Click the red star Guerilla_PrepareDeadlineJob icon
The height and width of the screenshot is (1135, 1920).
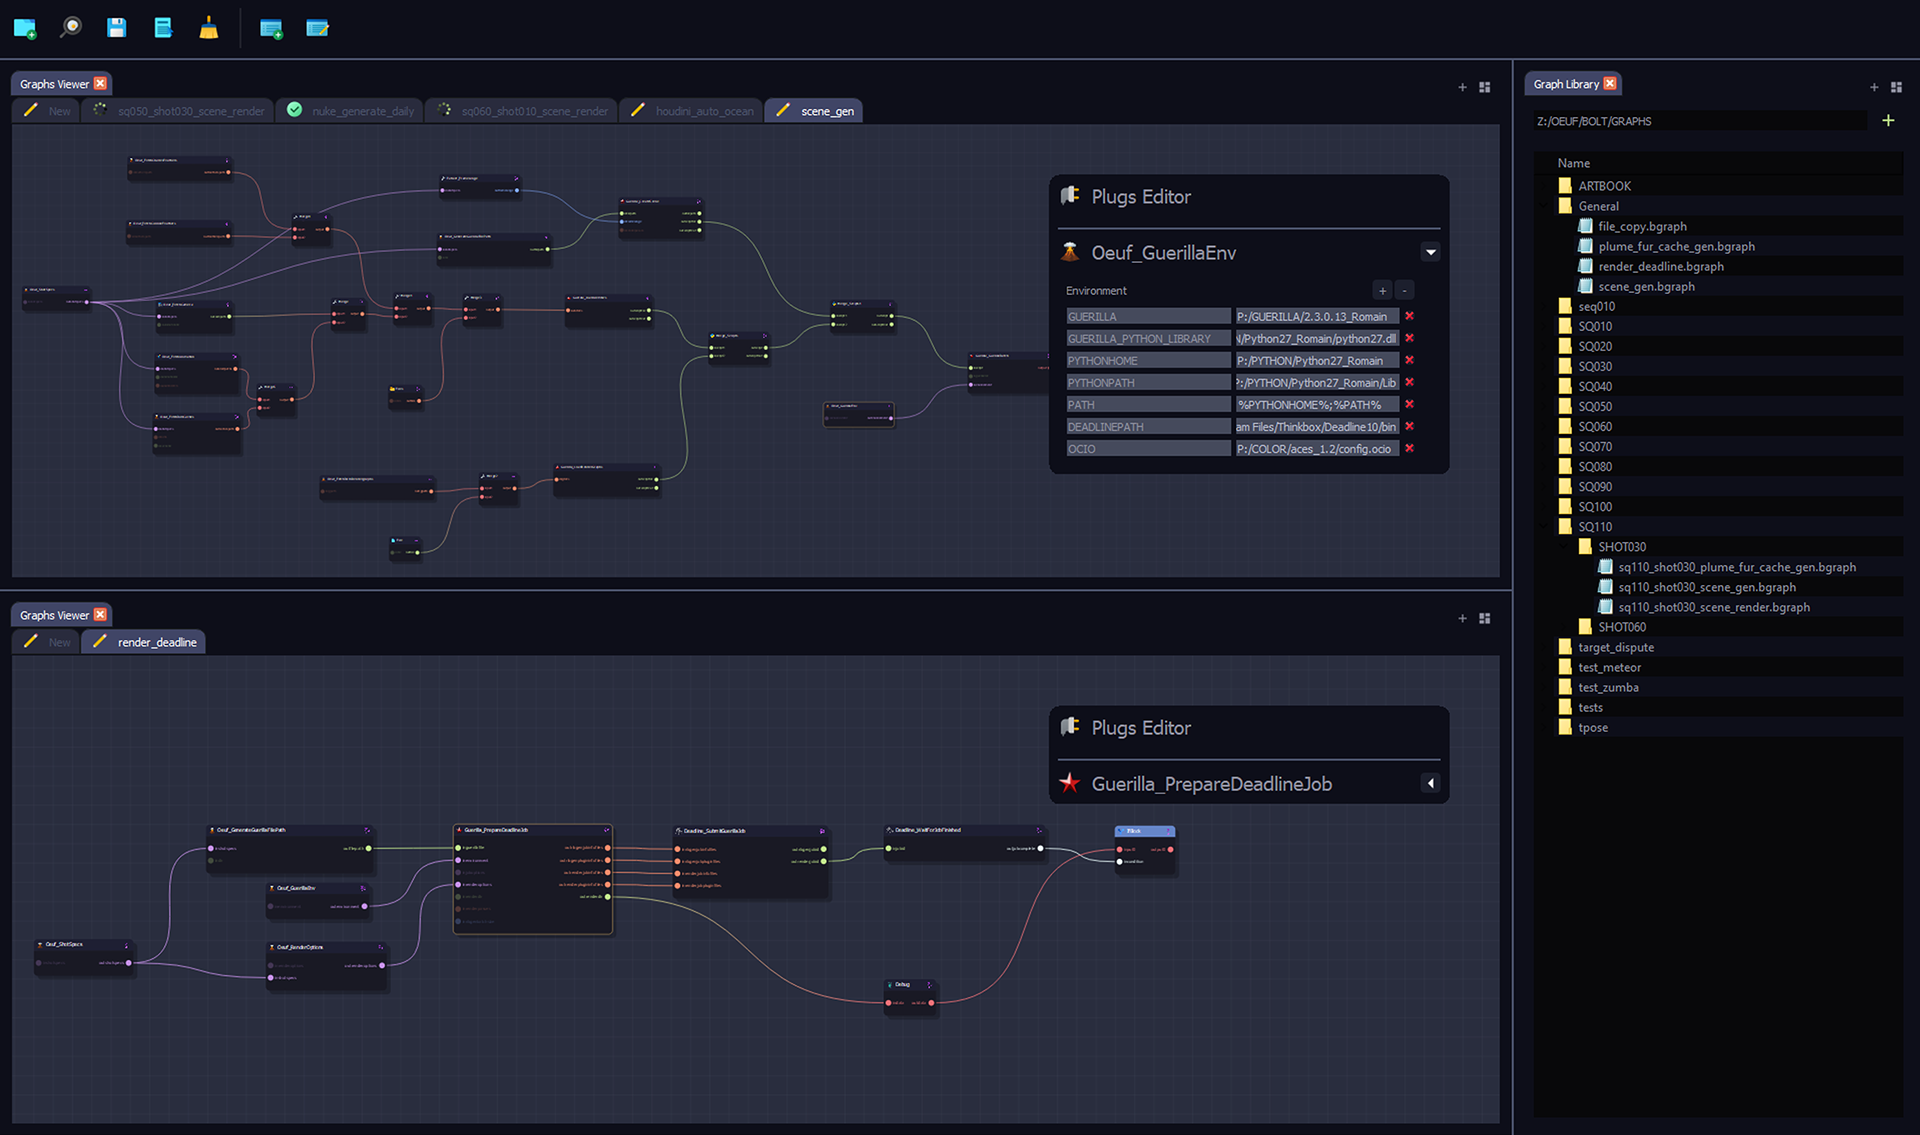pos(1070,783)
